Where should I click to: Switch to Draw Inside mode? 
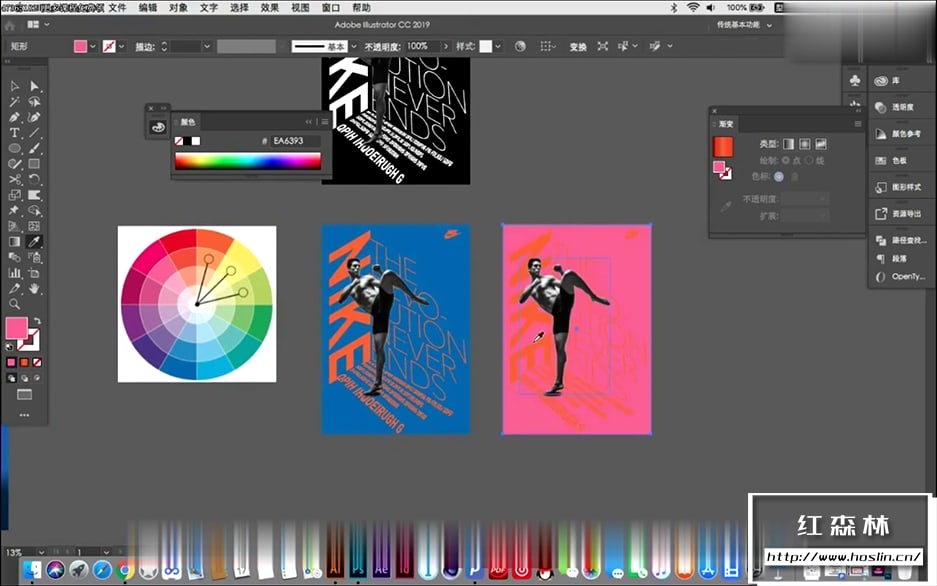click(37, 378)
